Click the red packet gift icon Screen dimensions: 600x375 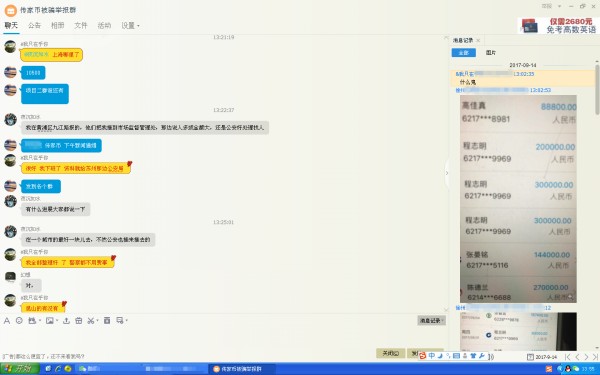click(78, 321)
